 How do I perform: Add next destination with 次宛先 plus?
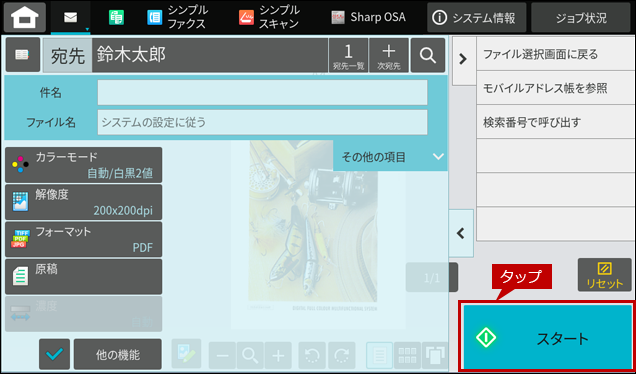coord(389,55)
